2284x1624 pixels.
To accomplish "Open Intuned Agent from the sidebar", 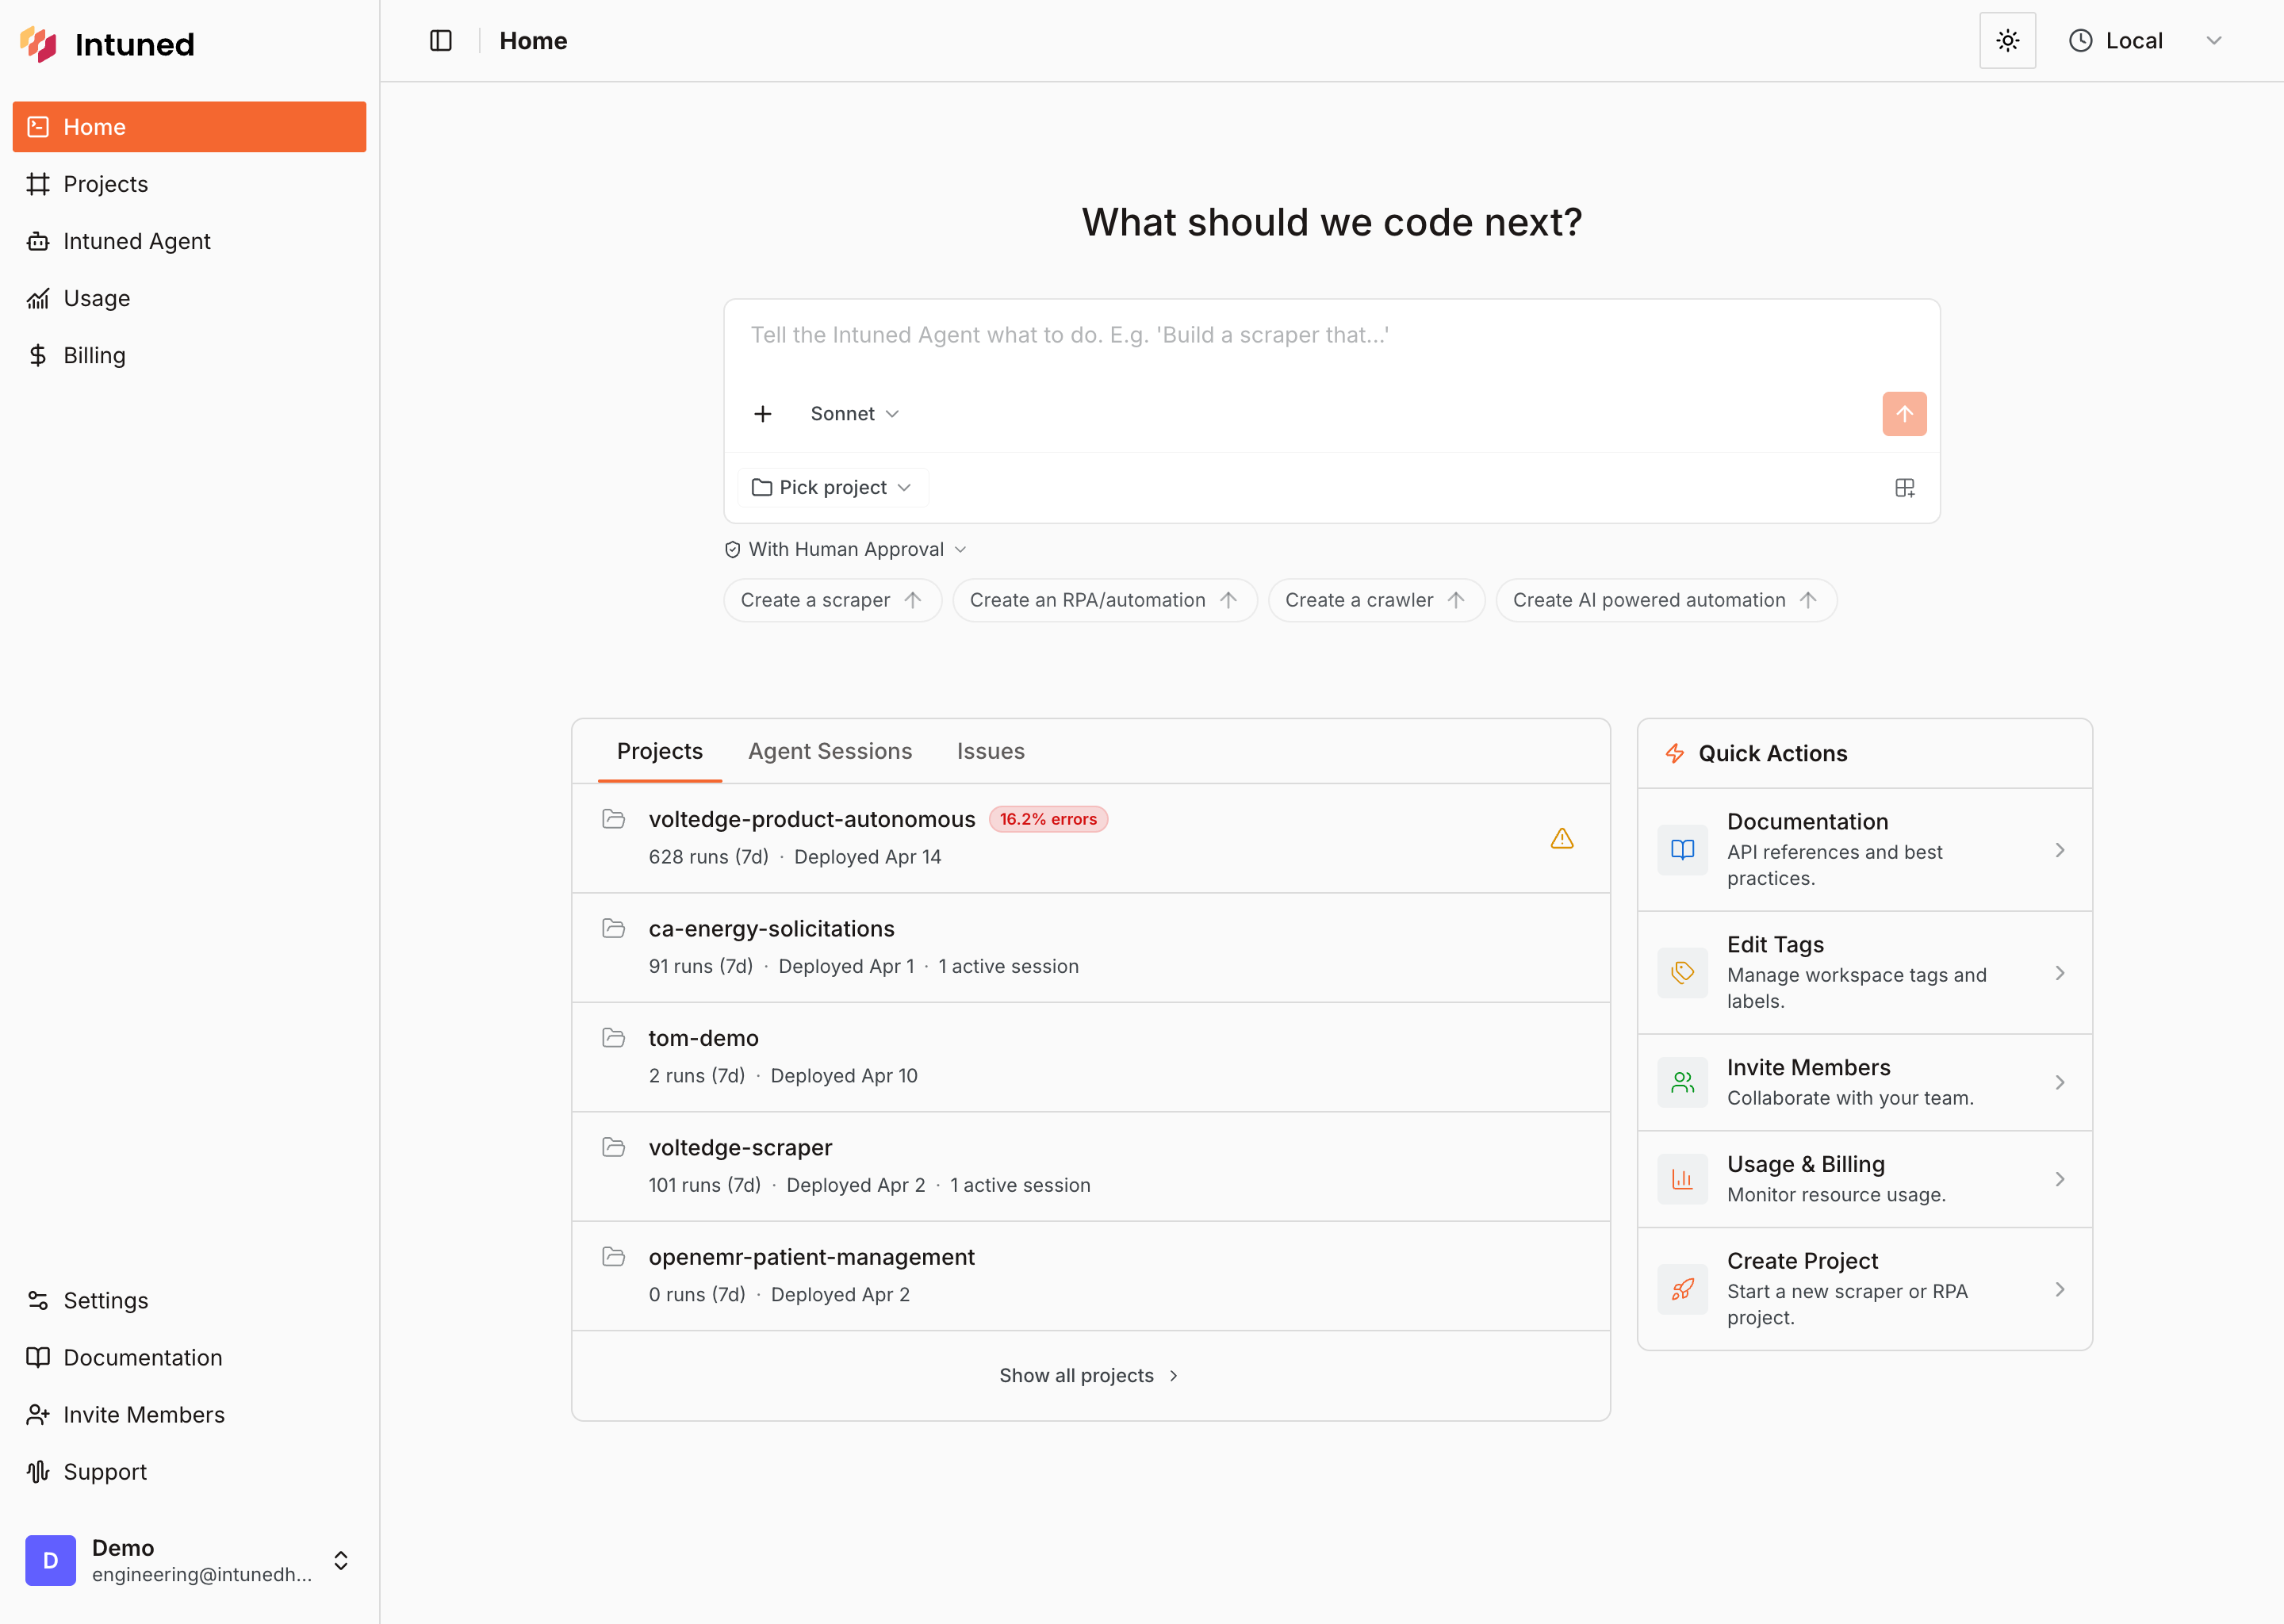I will click(137, 241).
